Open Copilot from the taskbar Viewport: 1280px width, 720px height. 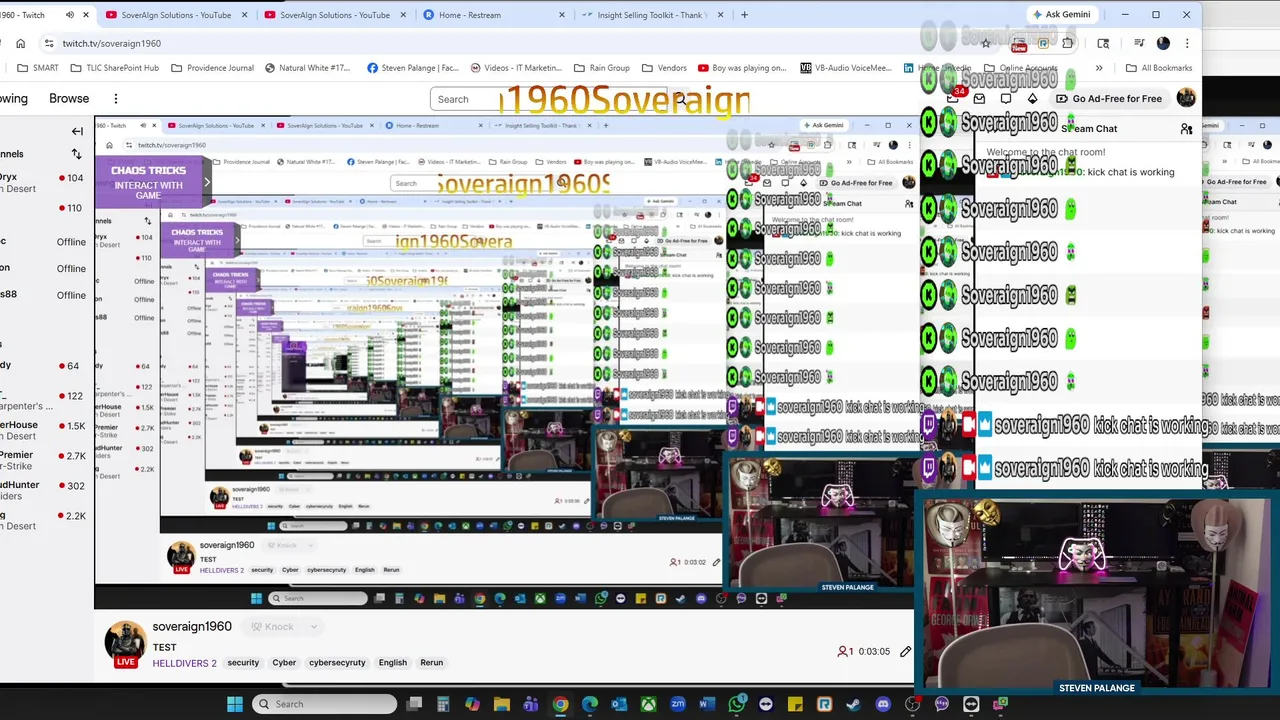coord(472,704)
